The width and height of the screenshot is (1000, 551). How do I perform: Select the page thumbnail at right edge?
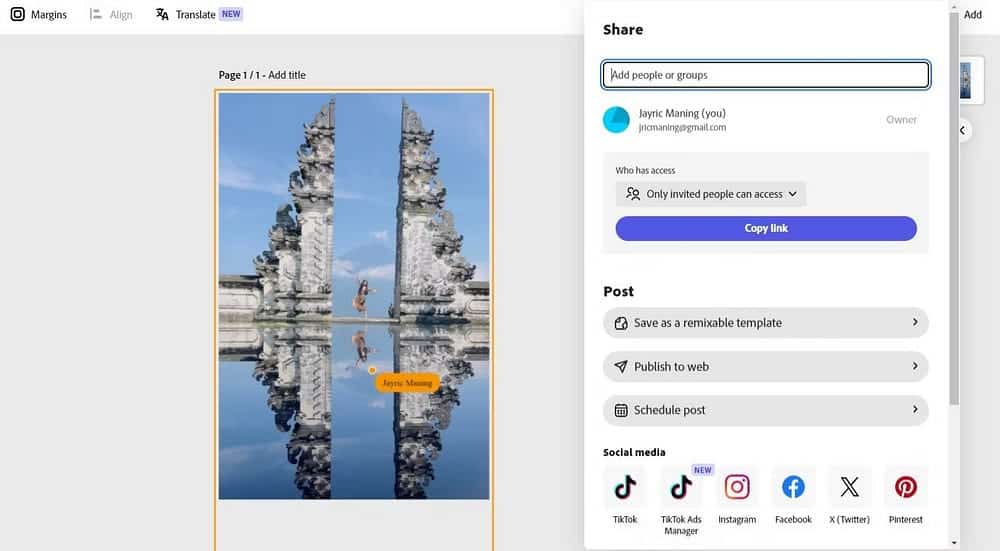click(x=965, y=80)
